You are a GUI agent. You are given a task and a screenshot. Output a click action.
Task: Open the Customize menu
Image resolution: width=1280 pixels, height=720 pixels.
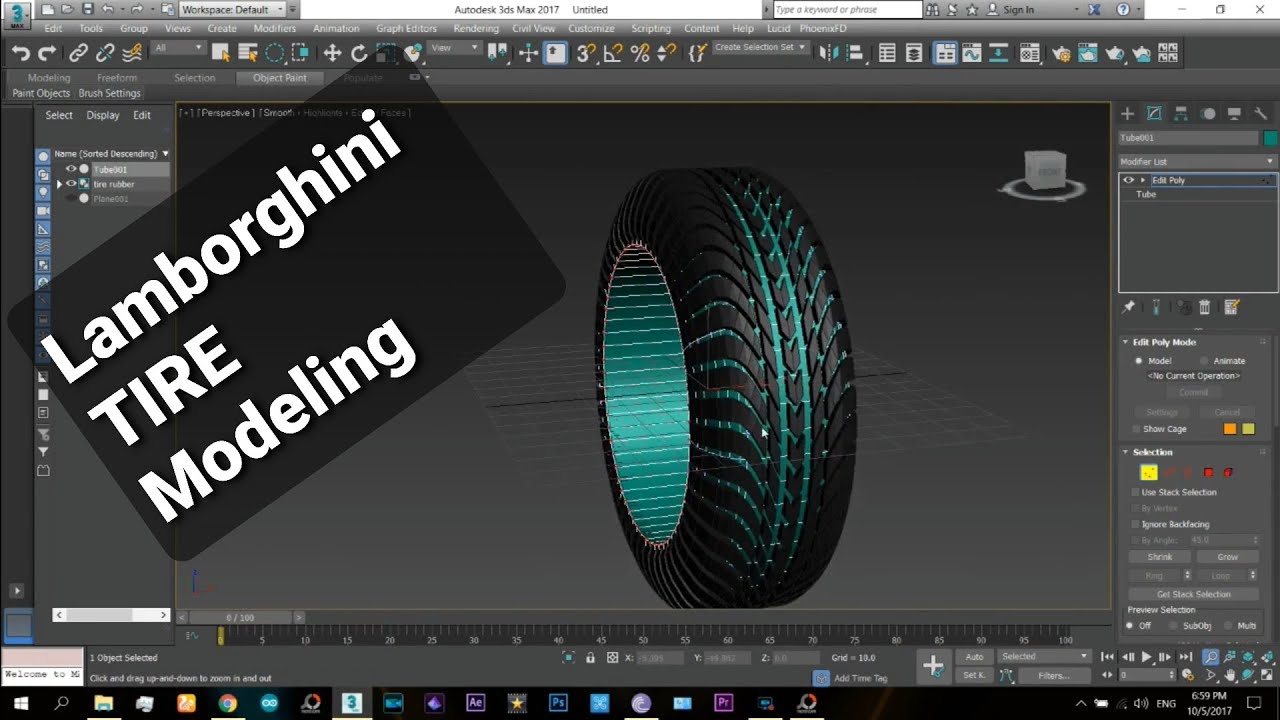tap(591, 28)
